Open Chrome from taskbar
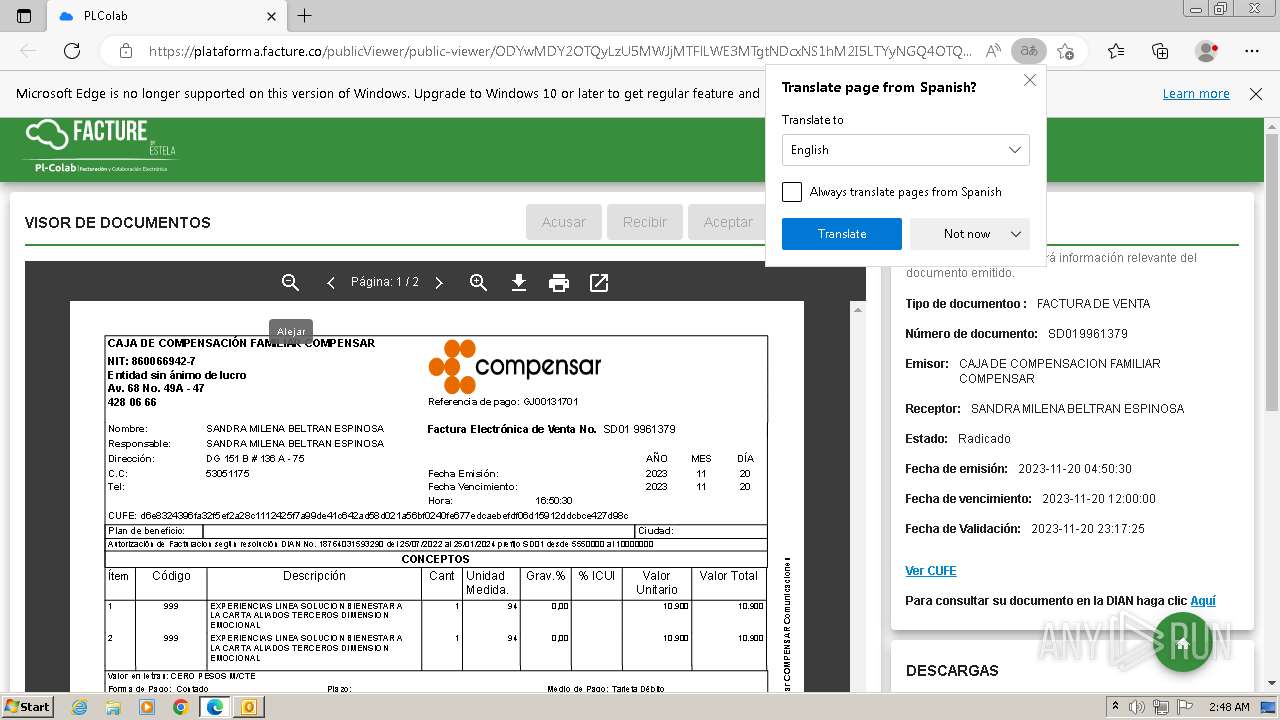Image resolution: width=1280 pixels, height=720 pixels. point(180,707)
